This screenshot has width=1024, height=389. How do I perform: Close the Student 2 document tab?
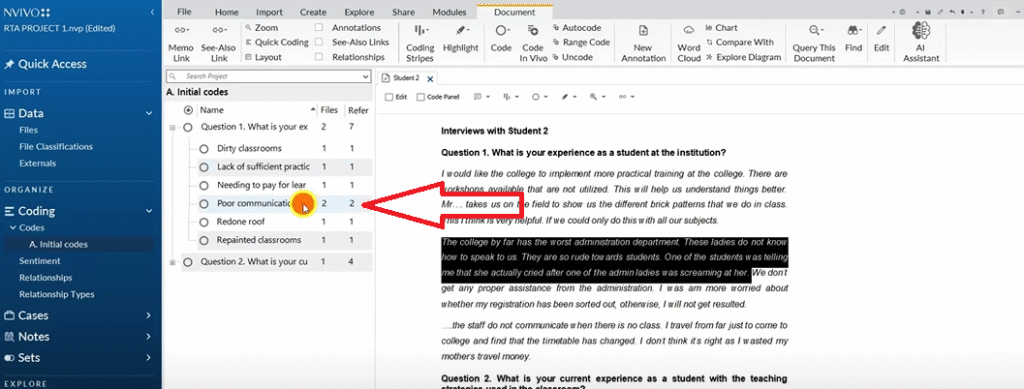click(430, 79)
